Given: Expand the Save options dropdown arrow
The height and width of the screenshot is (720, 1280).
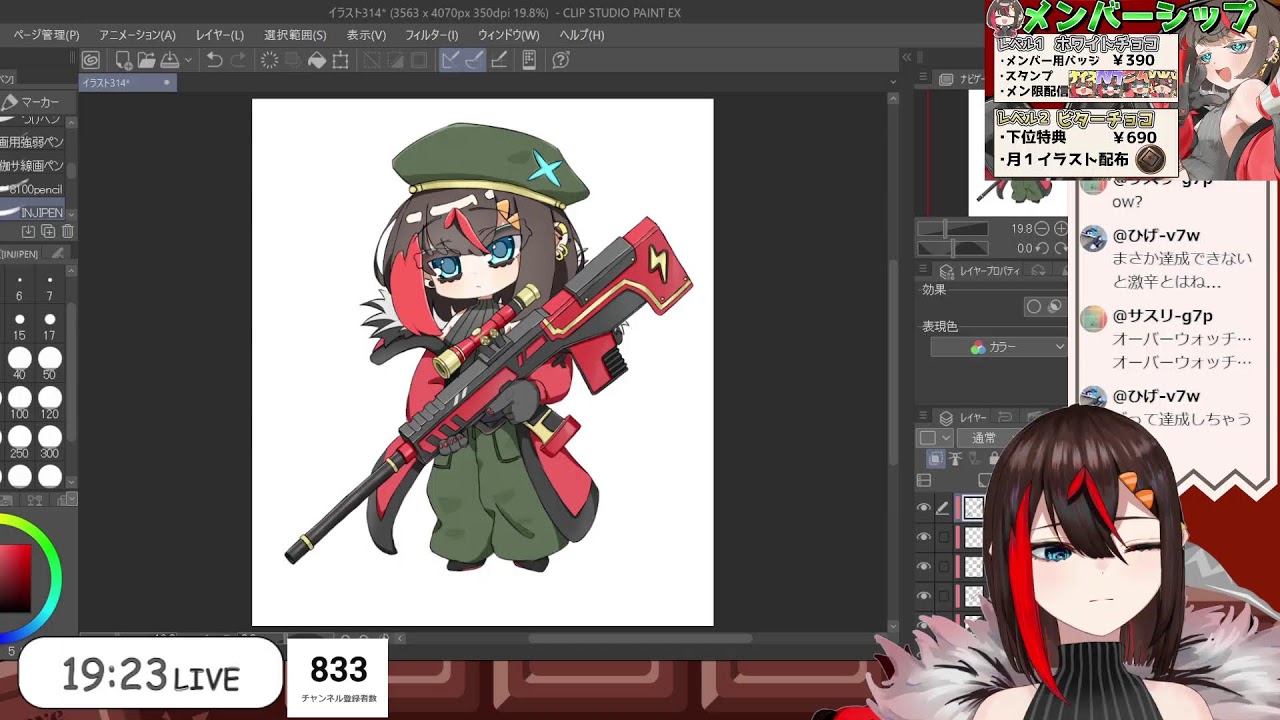Looking at the screenshot, I should click(187, 60).
